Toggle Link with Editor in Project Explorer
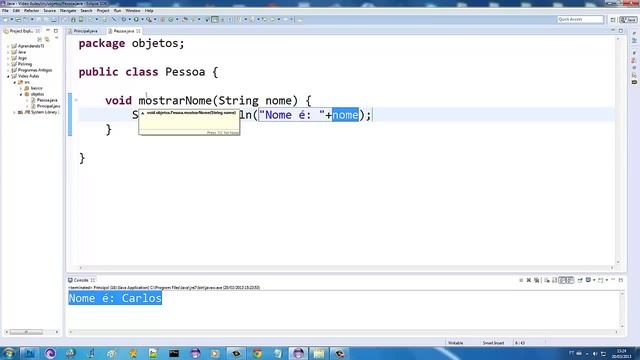 pyautogui.click(x=47, y=39)
